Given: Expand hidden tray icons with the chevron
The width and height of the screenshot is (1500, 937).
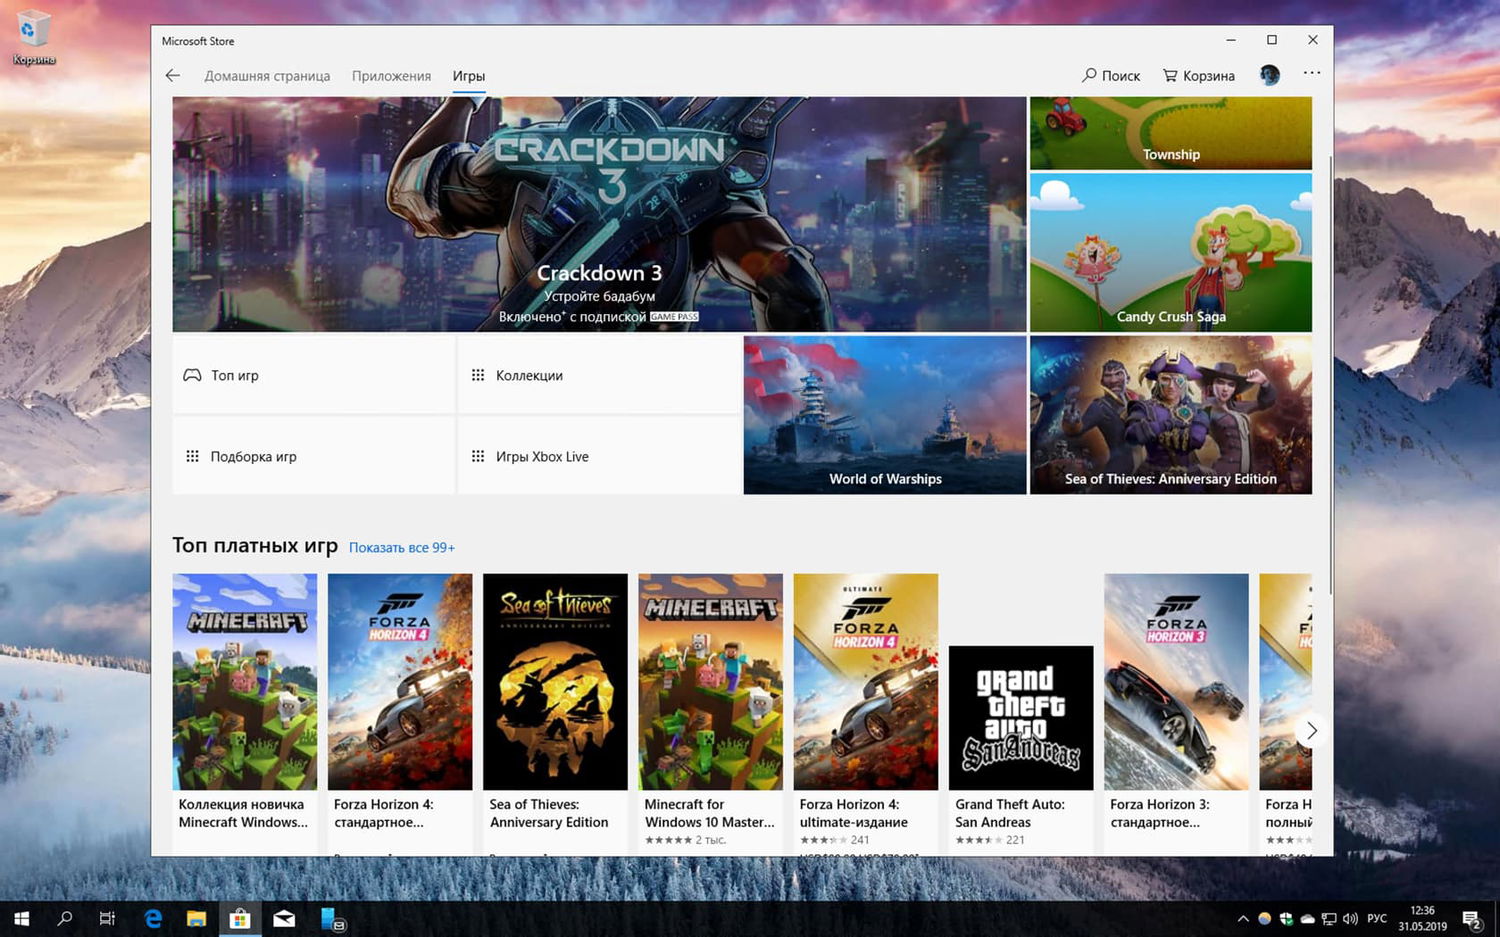Looking at the screenshot, I should pyautogui.click(x=1242, y=918).
